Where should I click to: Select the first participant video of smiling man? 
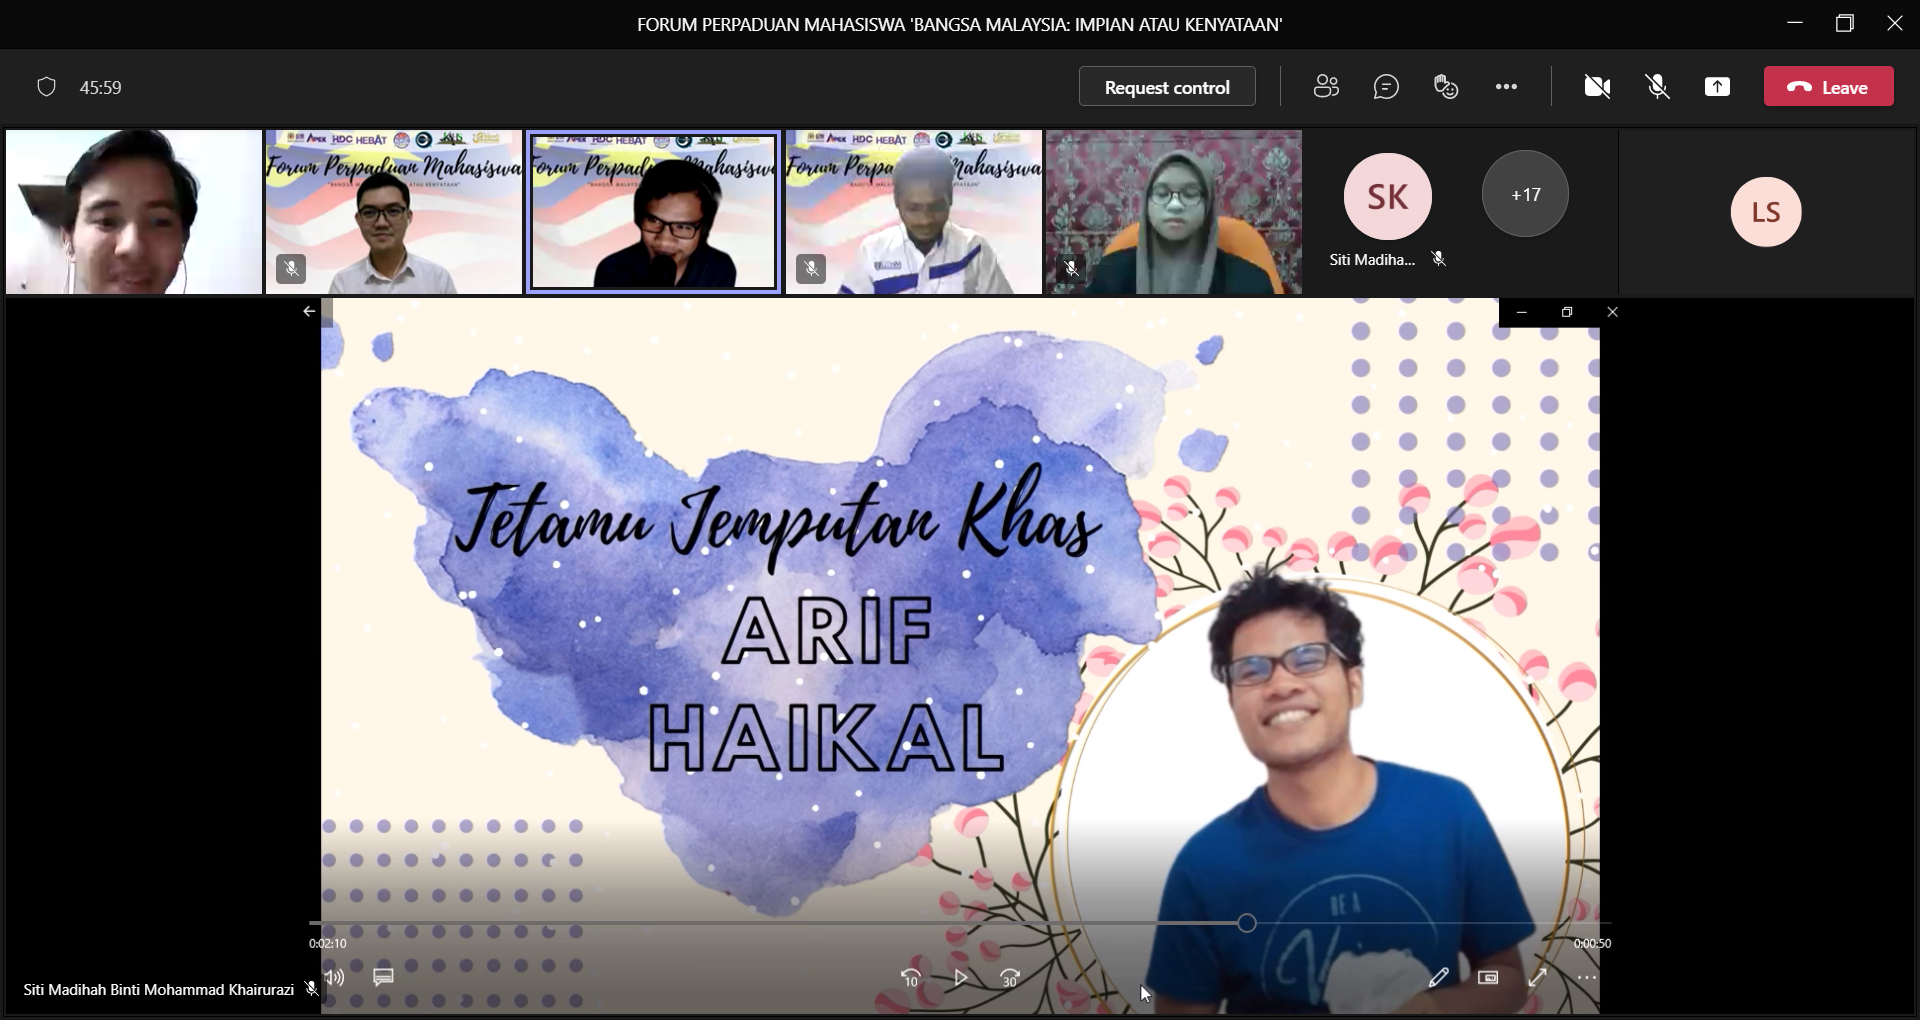point(134,212)
